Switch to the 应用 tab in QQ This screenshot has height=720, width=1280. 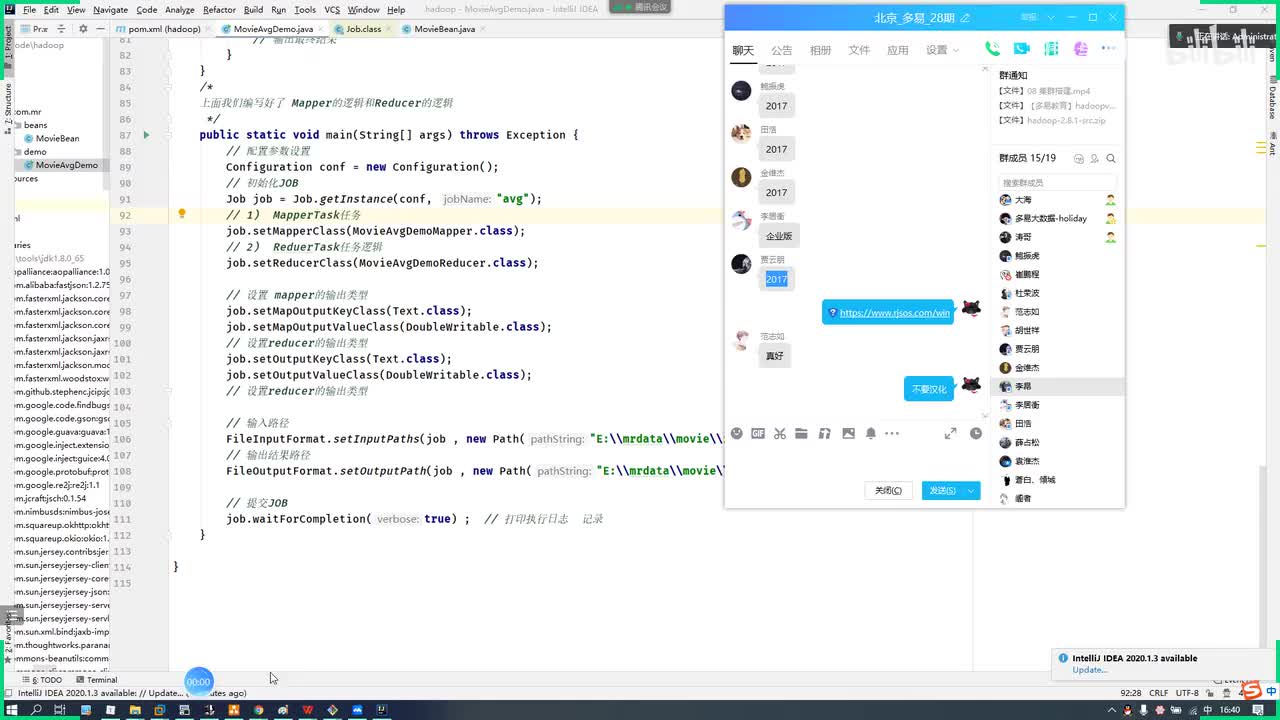[x=898, y=50]
